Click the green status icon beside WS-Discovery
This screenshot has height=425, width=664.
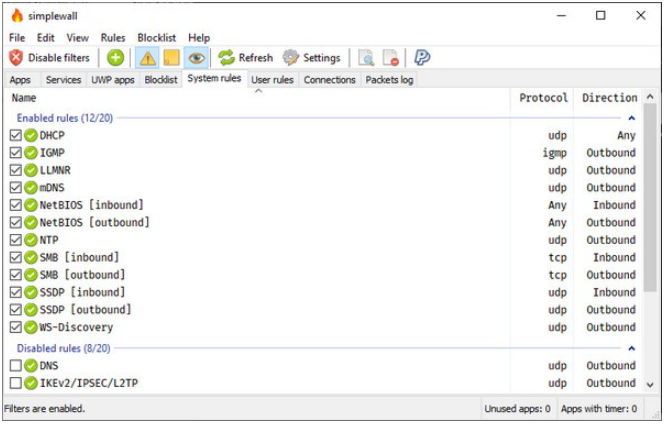pos(30,327)
